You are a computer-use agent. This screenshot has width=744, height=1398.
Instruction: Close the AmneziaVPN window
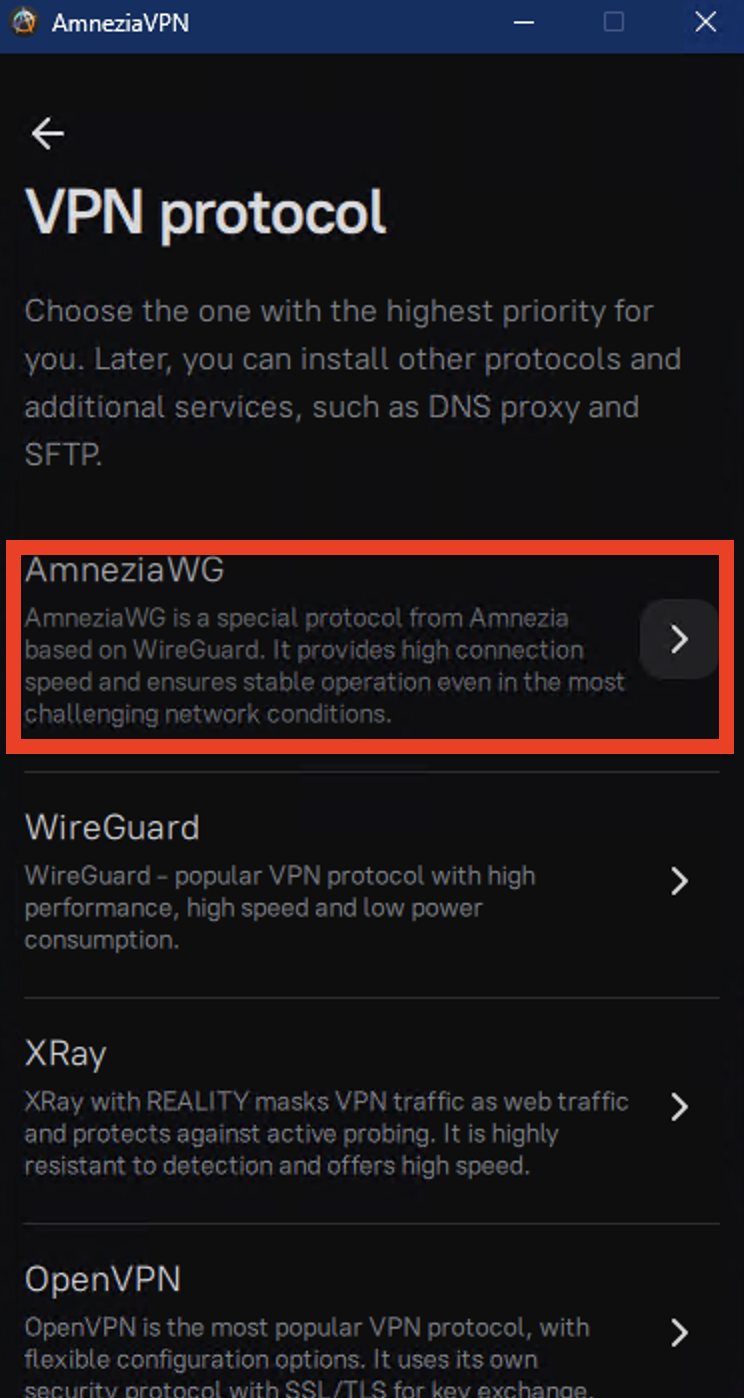click(705, 22)
